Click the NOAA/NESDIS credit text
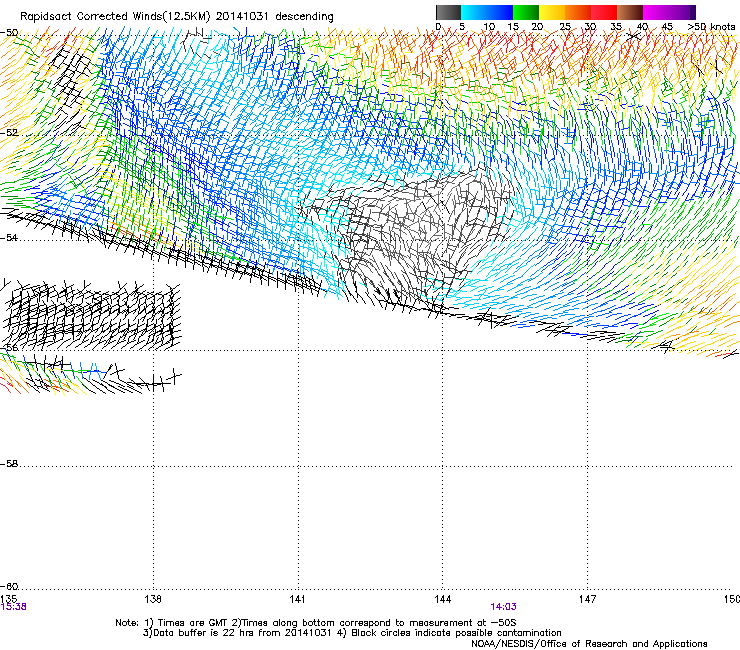The height and width of the screenshot is (650, 740). [589, 643]
